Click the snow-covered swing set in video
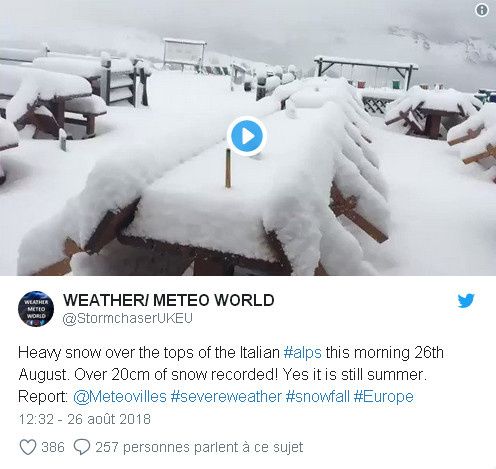Image resolution: width=496 pixels, height=469 pixels. click(366, 71)
